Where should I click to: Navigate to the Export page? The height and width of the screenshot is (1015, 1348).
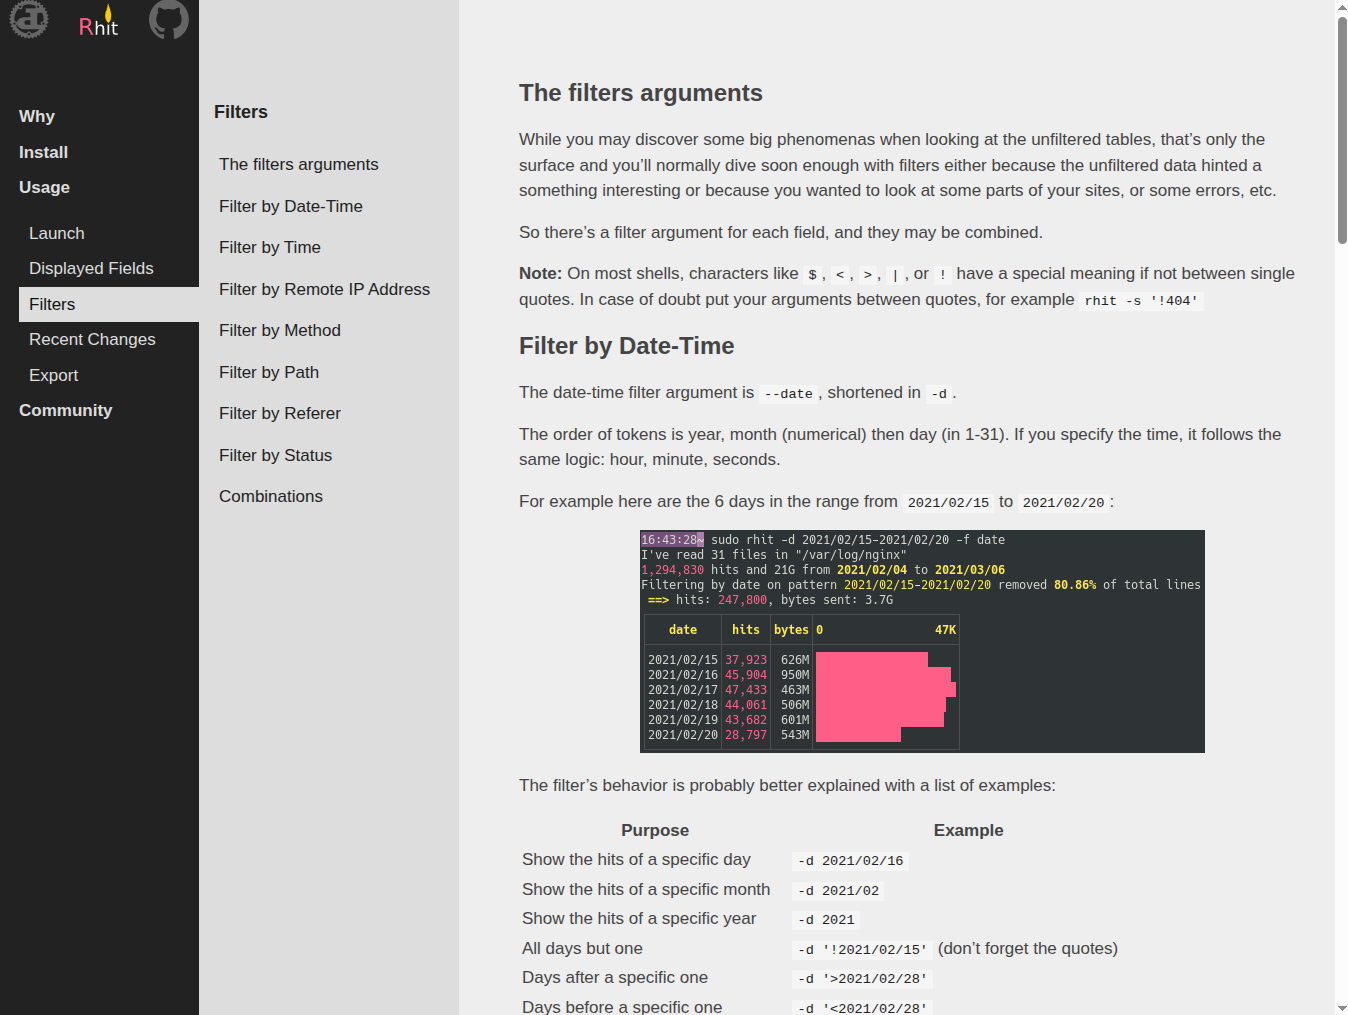(x=53, y=375)
